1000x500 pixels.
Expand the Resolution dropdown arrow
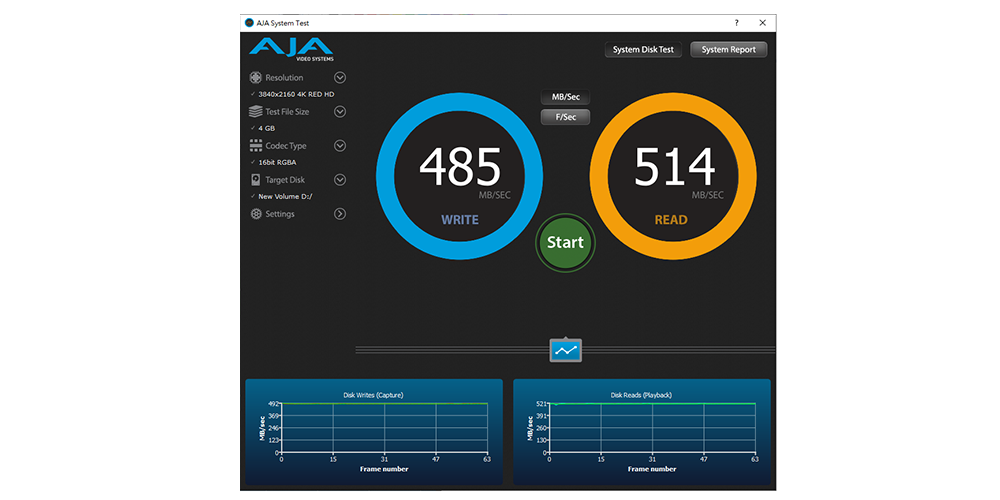(340, 78)
